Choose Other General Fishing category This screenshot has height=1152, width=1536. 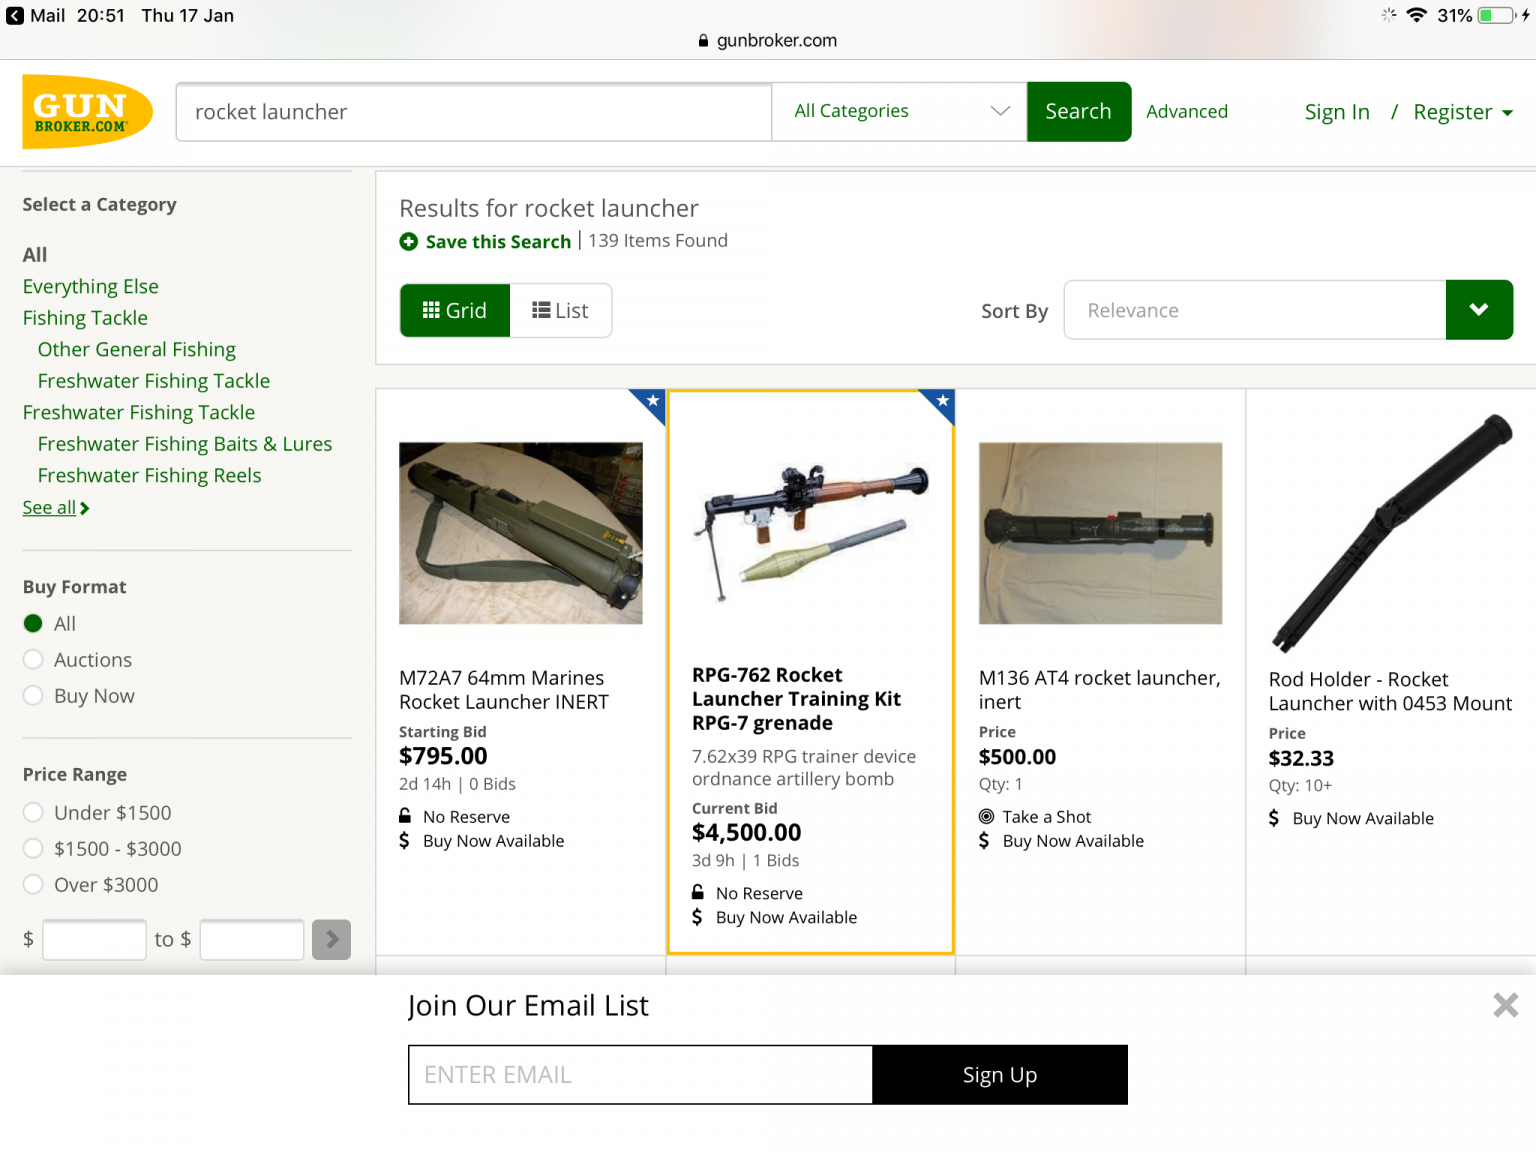click(137, 349)
